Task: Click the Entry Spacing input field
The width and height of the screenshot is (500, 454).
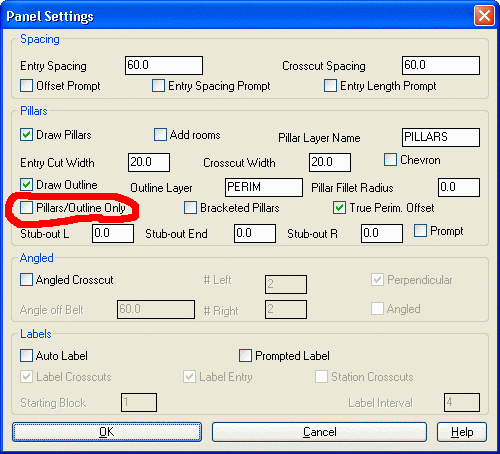Action: (x=164, y=65)
